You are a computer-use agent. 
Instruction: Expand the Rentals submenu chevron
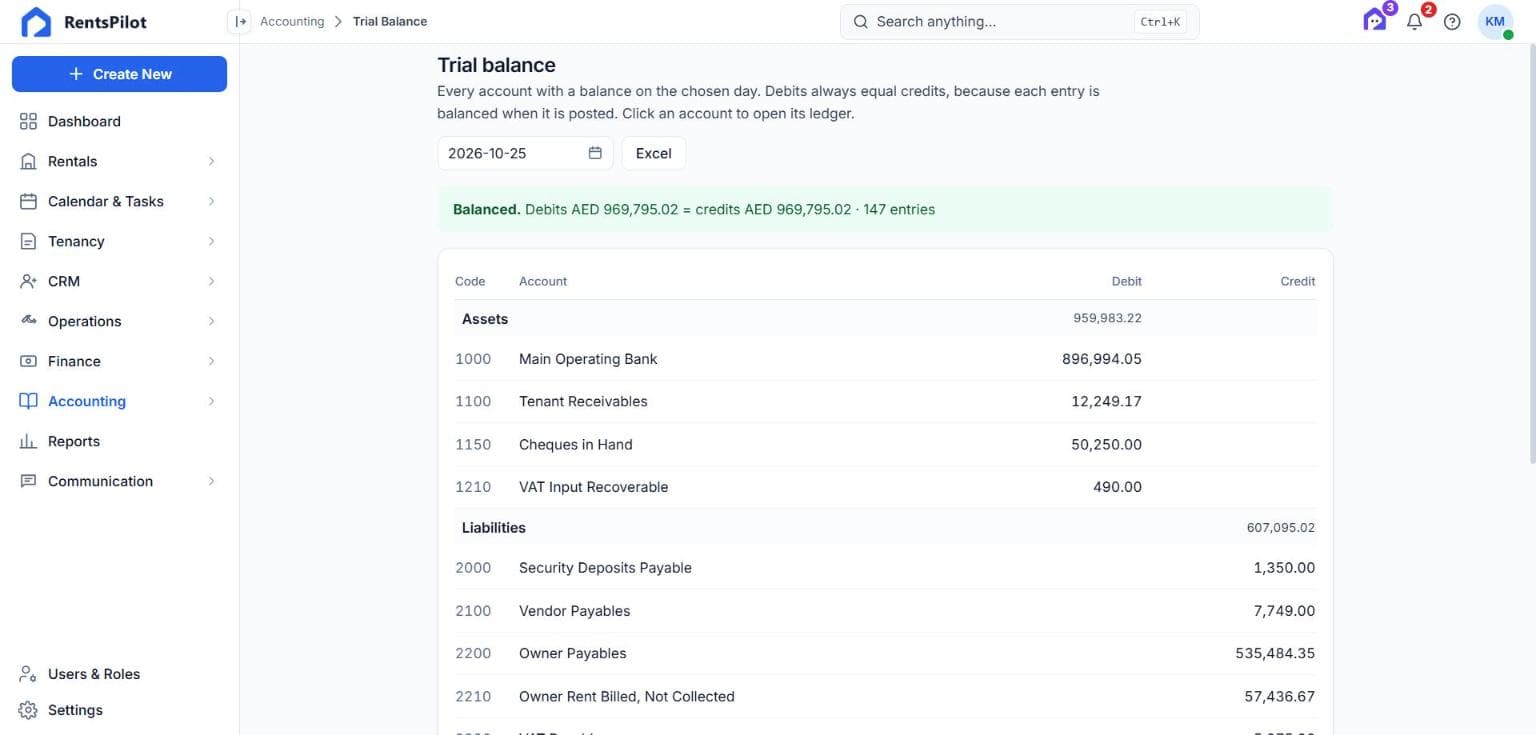[211, 161]
